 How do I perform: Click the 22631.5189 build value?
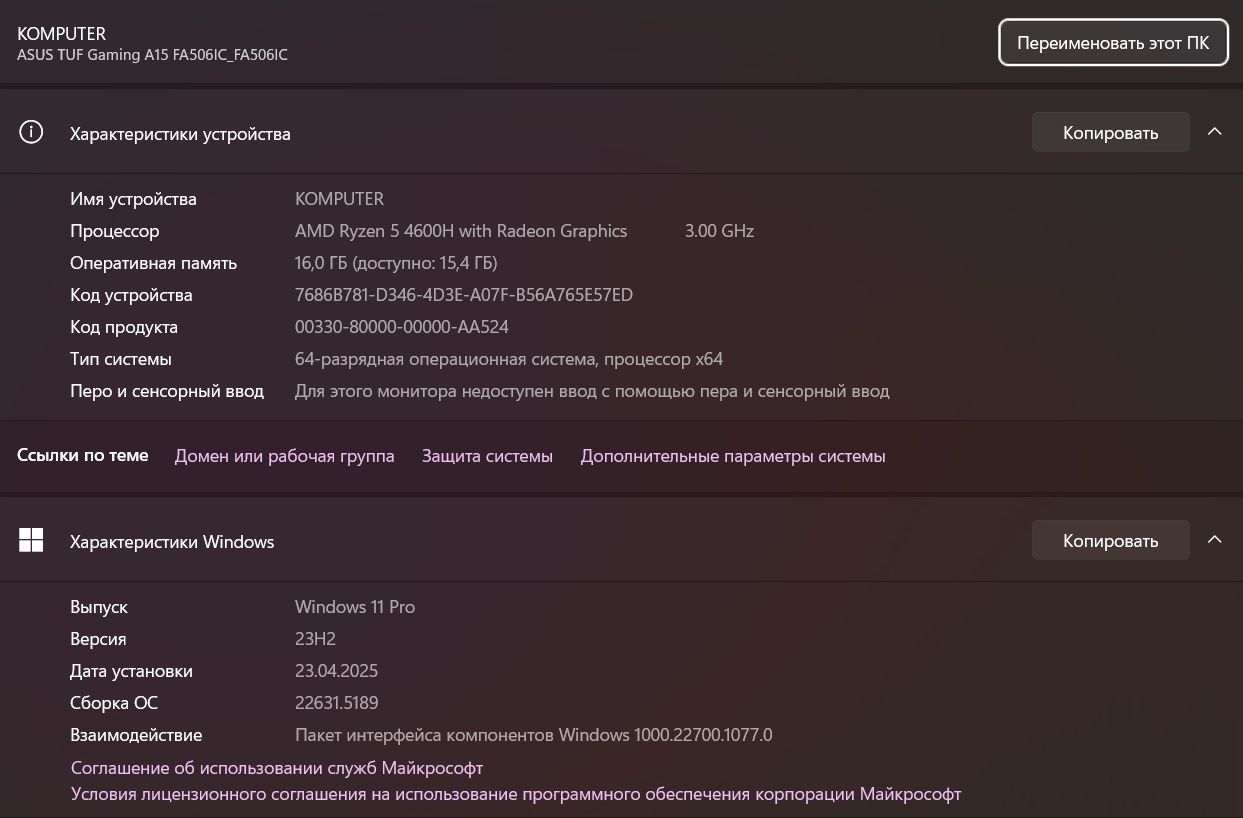(x=337, y=703)
